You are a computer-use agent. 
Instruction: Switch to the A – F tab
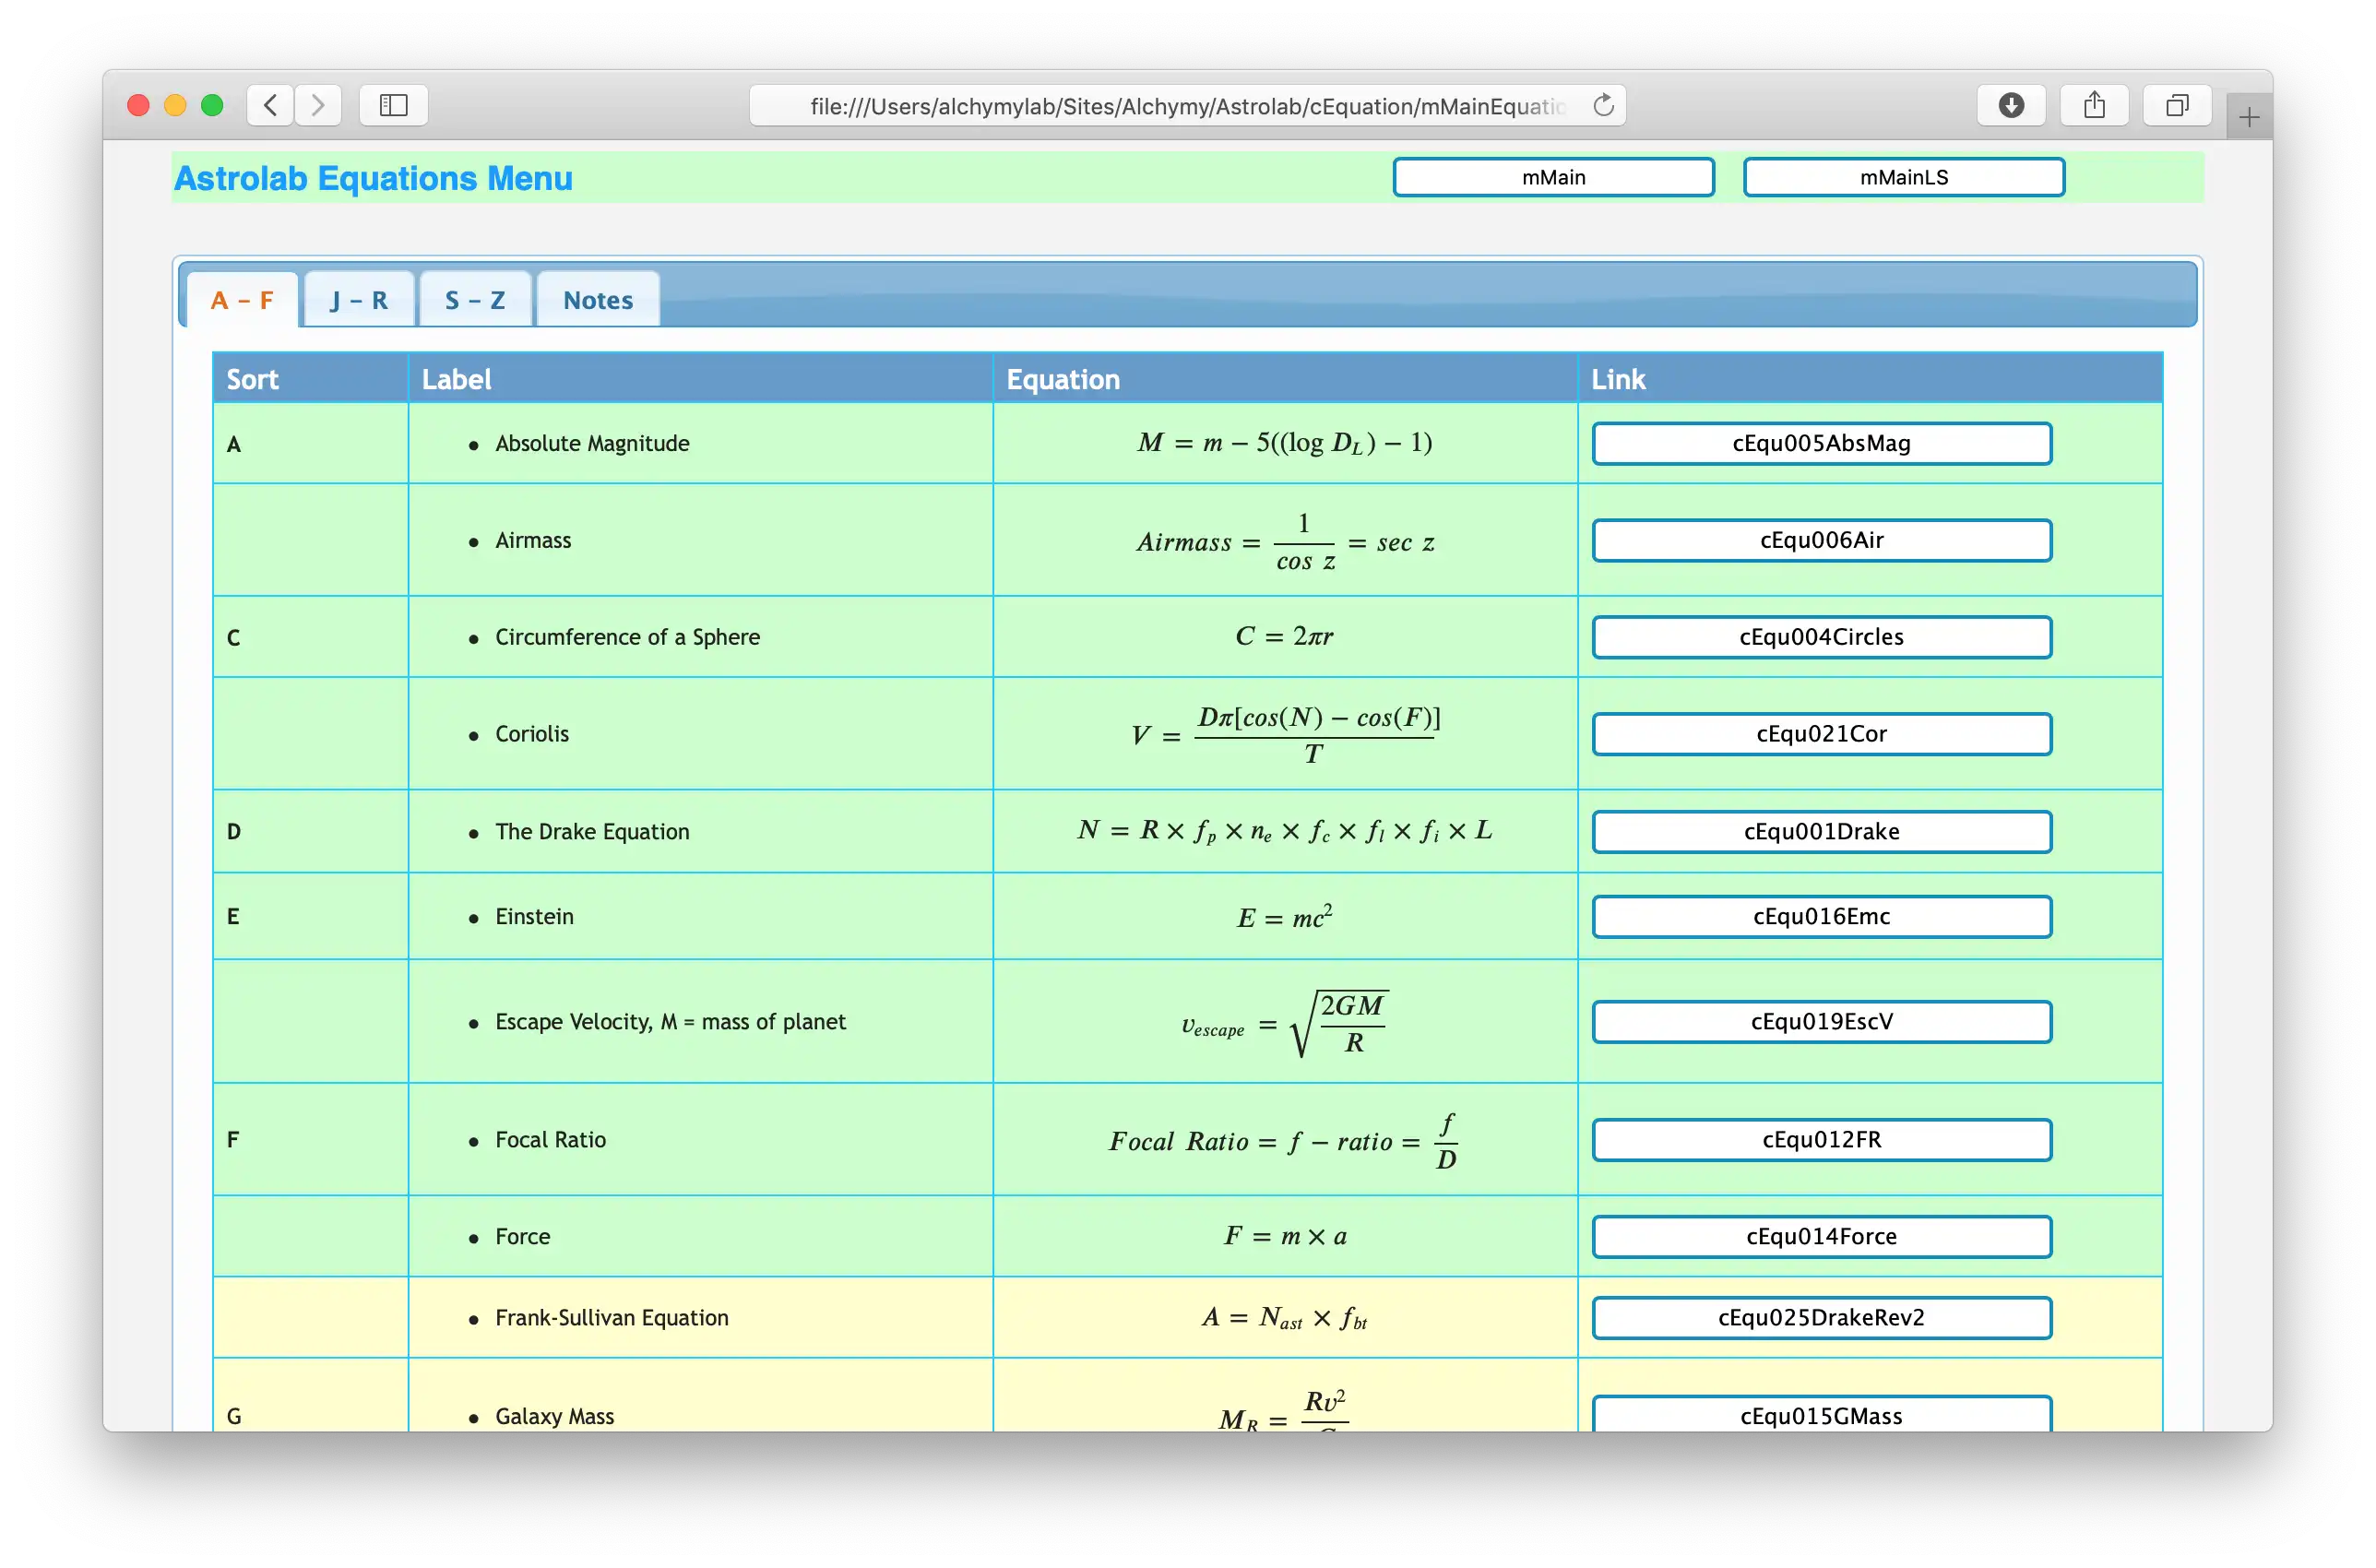tap(242, 299)
